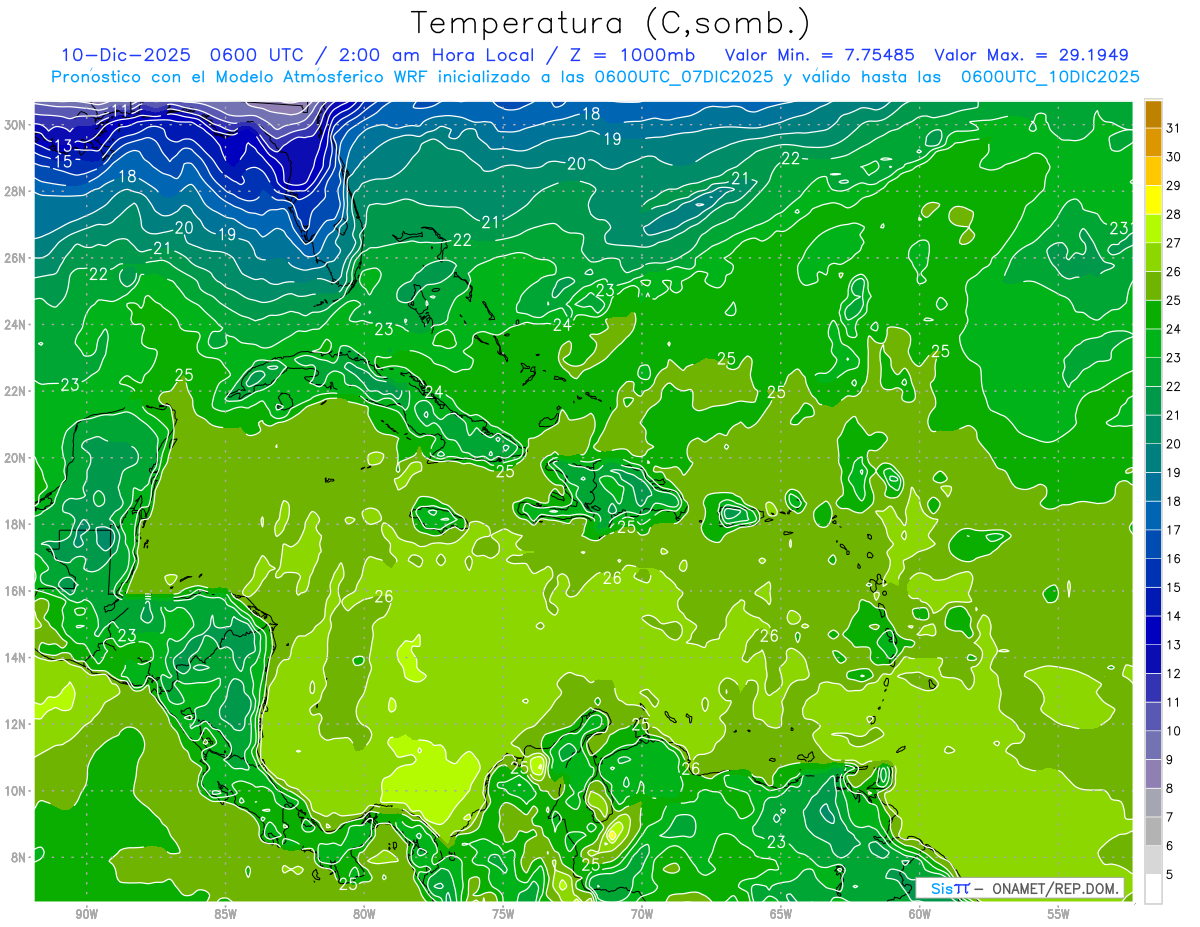
Task: Click the legend value "12" on the color bar
Action: coord(1173,673)
